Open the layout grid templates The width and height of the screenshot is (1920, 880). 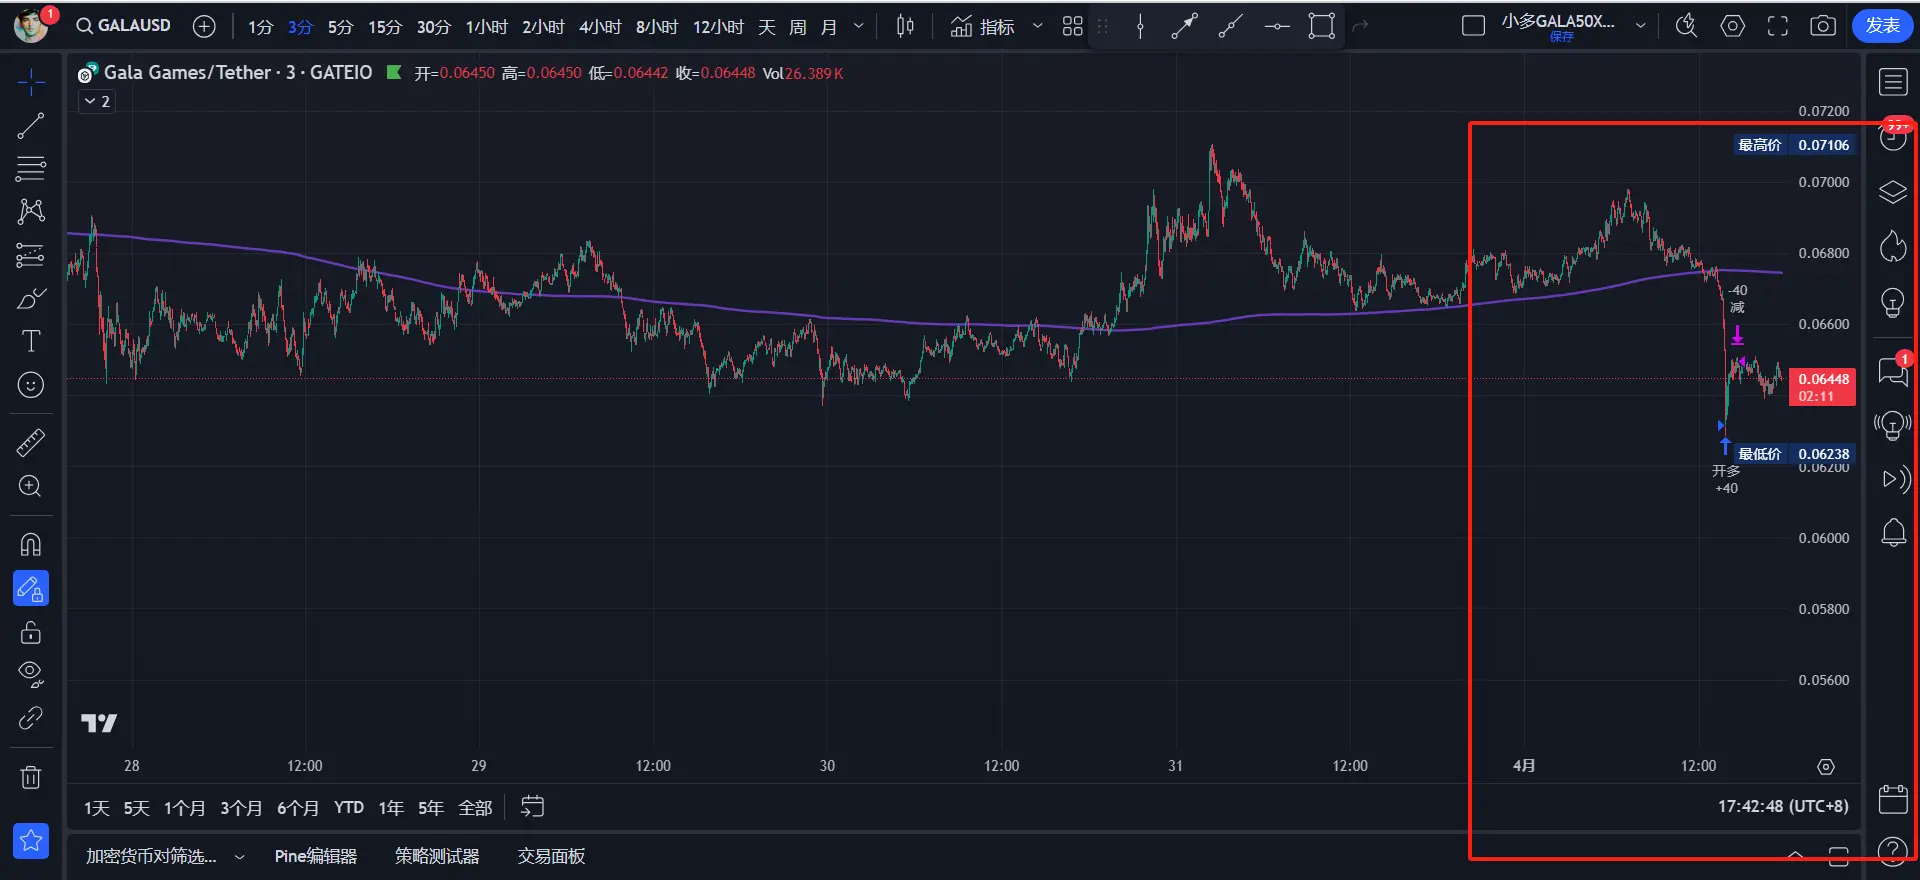pyautogui.click(x=1073, y=27)
